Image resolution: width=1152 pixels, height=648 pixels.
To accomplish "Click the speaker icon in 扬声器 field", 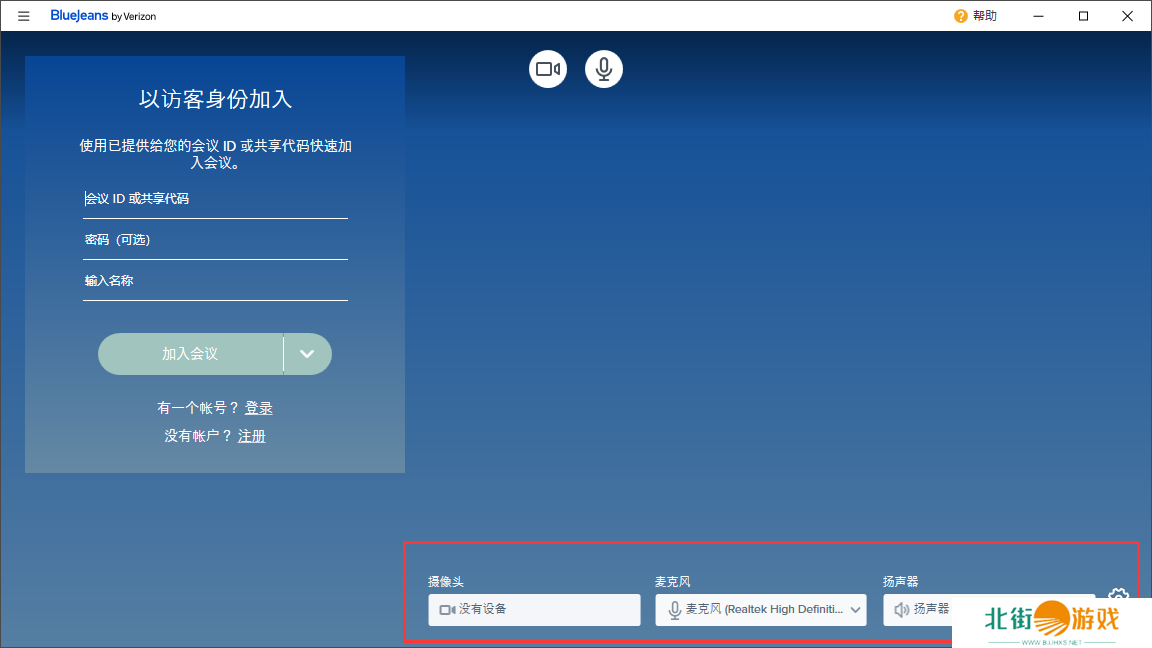I will 901,609.
